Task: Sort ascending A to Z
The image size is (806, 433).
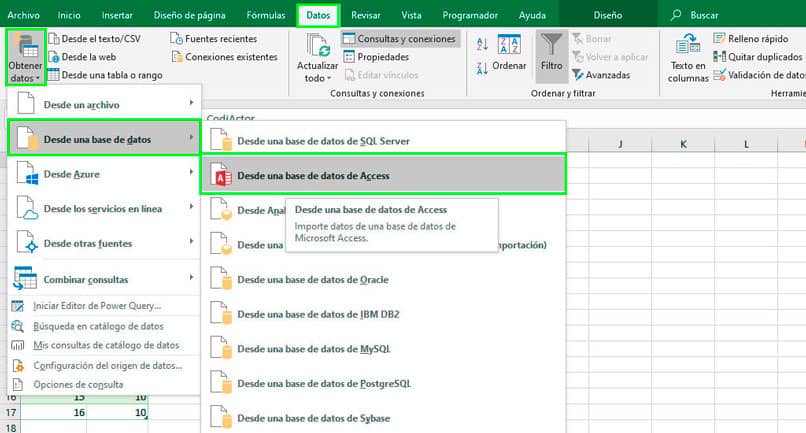Action: coord(482,44)
